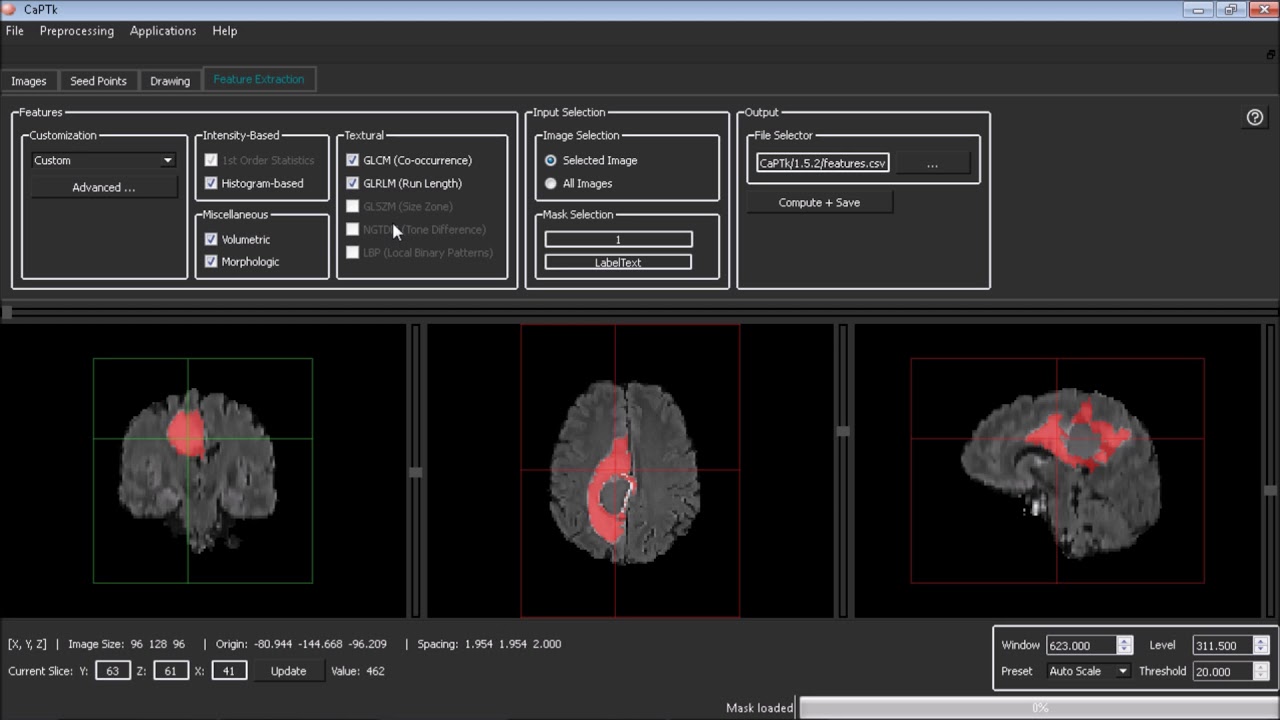Click the Feature Extraction tab

259,80
